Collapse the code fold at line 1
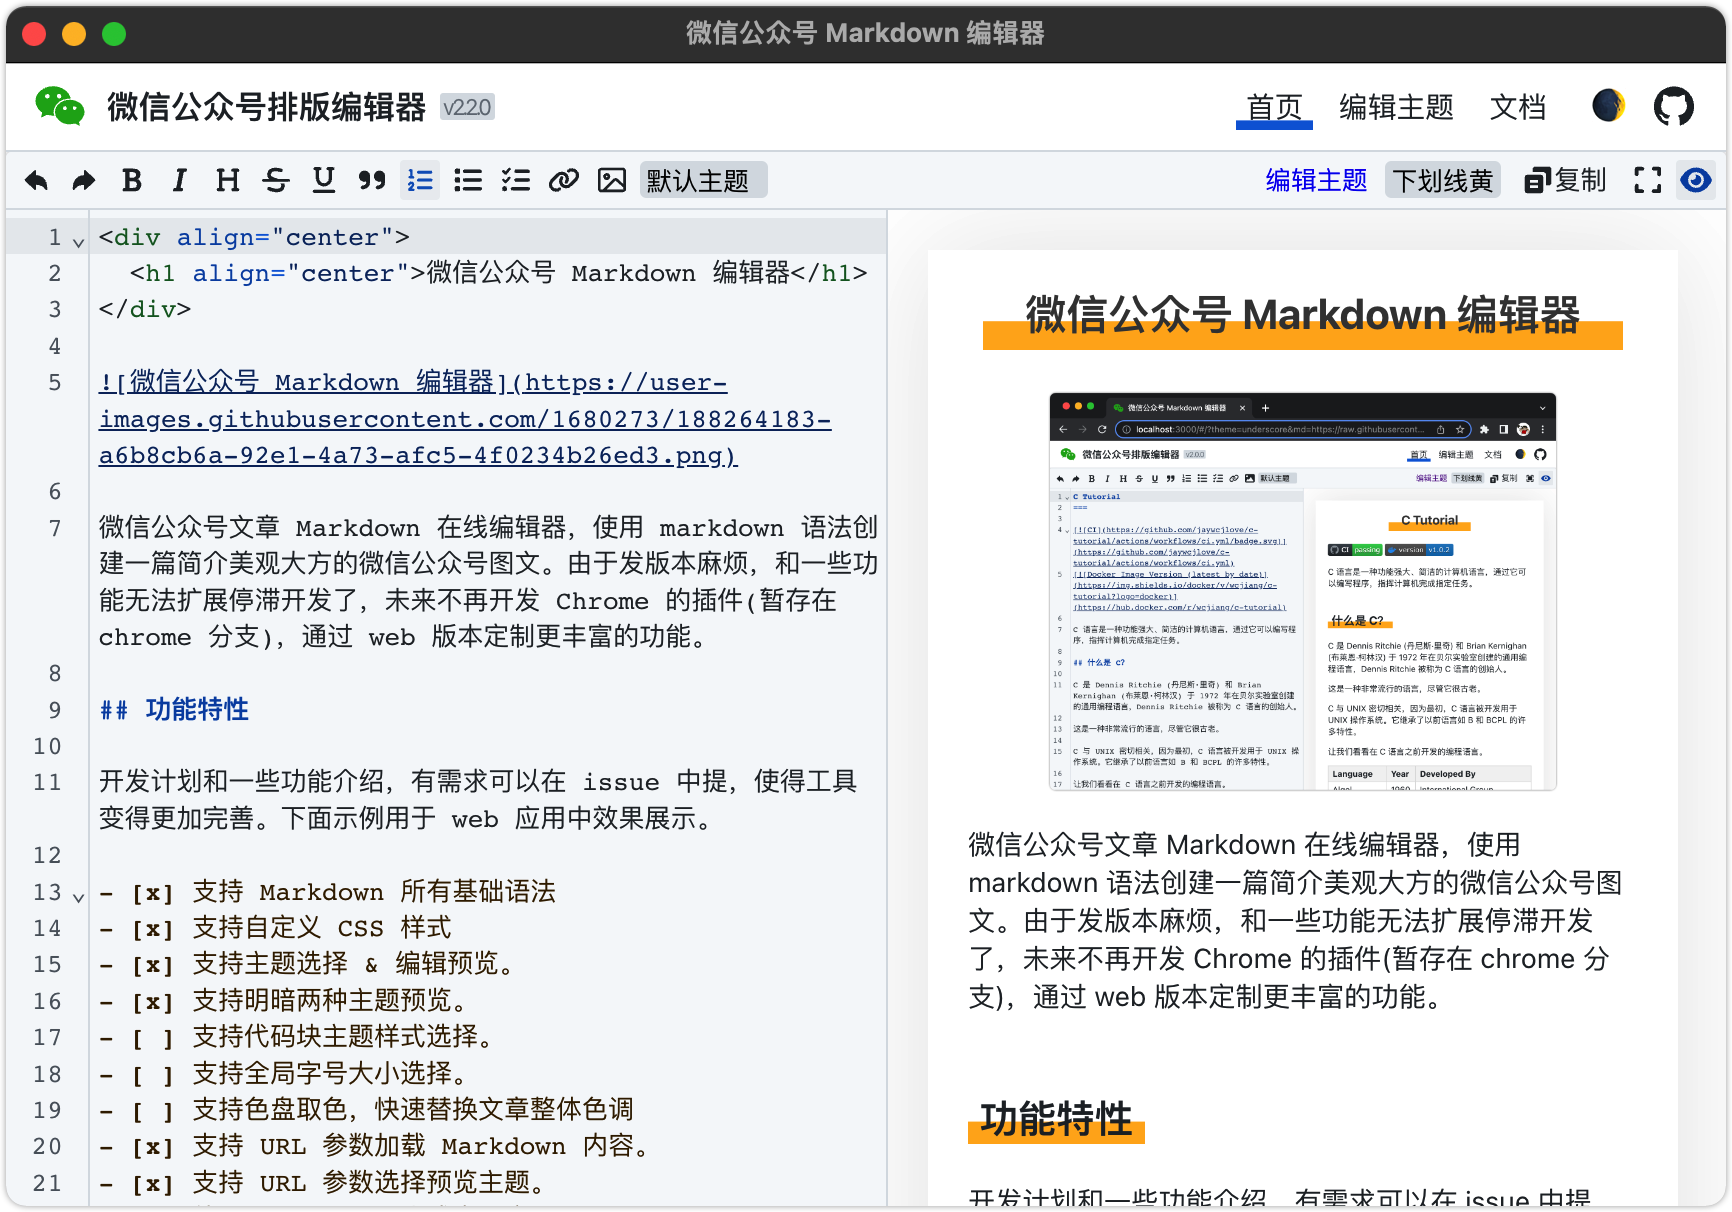This screenshot has width=1732, height=1212. coord(78,241)
